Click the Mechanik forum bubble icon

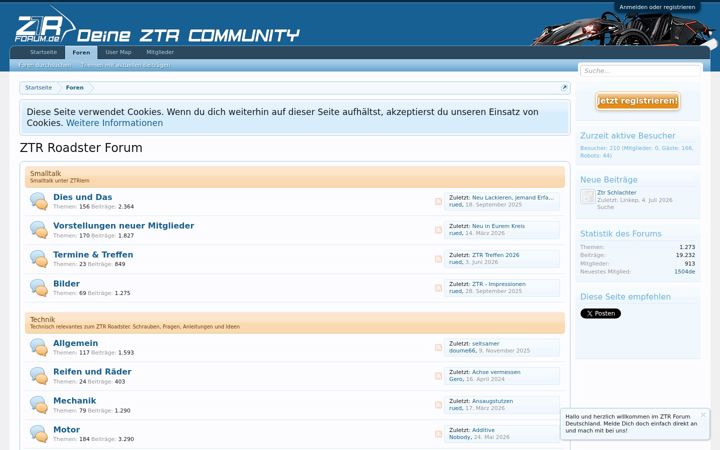[x=39, y=405]
